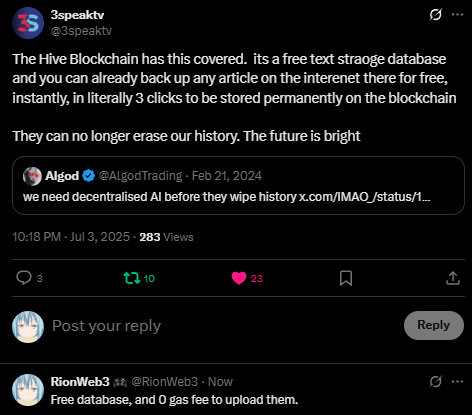This screenshot has height=415, width=472.
Task: Bookmark this post by 3speaktv
Action: pos(346,278)
